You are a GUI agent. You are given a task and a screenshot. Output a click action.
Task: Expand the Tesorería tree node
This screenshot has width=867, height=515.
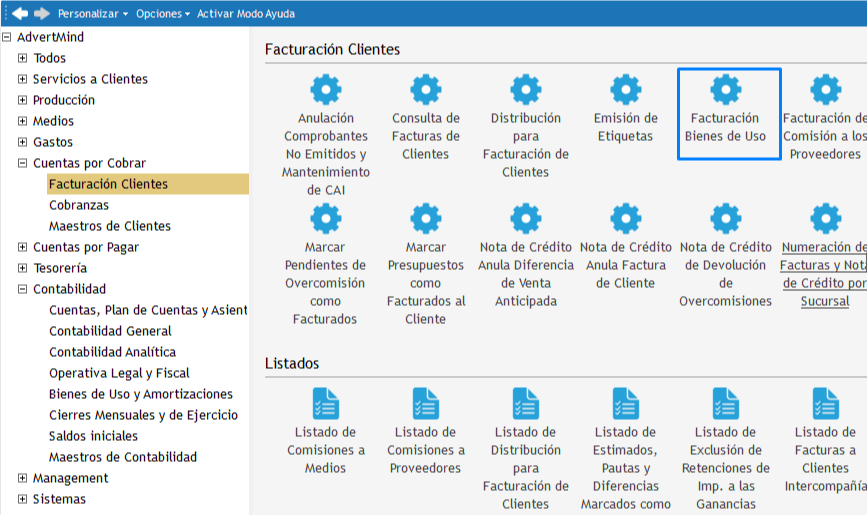(x=23, y=268)
